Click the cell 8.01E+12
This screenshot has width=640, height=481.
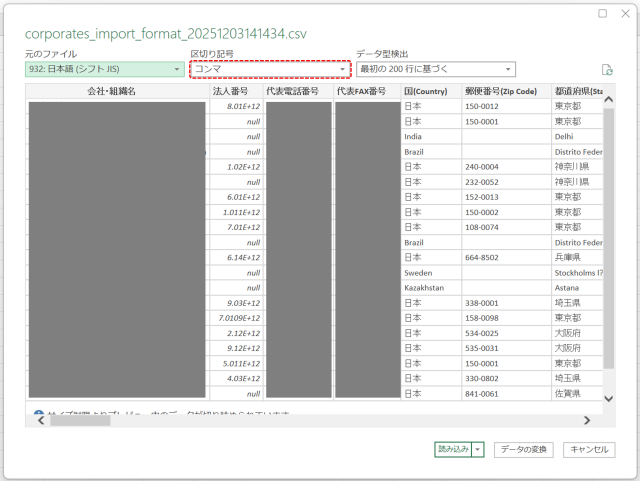(x=236, y=106)
